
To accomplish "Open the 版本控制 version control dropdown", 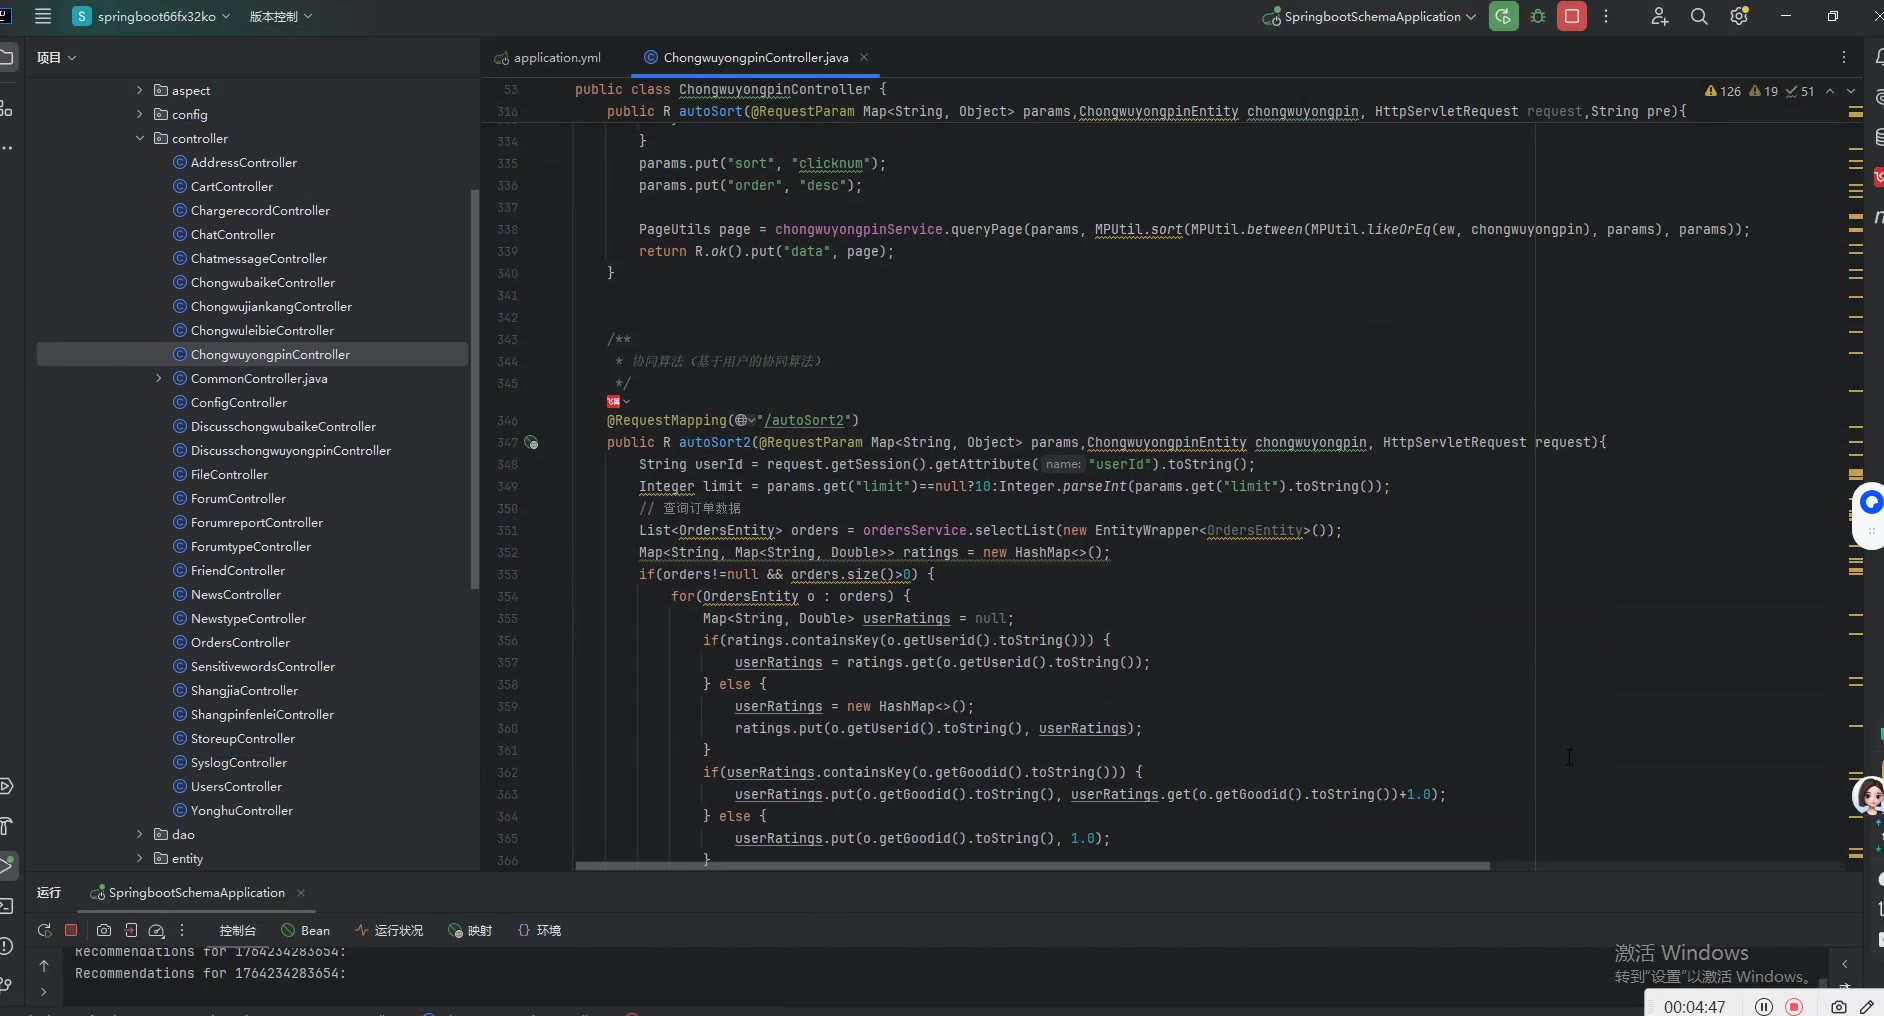I will (280, 16).
